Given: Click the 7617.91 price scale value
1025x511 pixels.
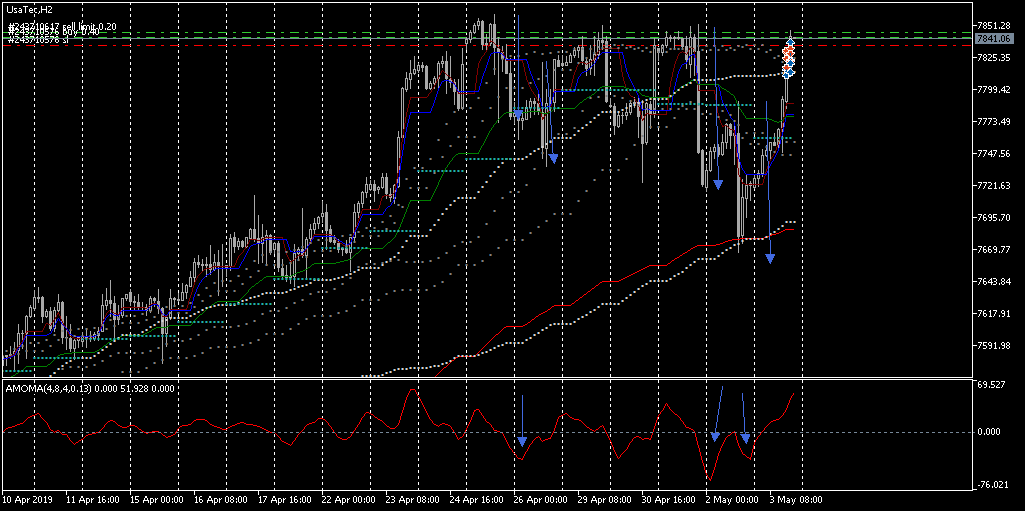Looking at the screenshot, I should pyautogui.click(x=994, y=313).
